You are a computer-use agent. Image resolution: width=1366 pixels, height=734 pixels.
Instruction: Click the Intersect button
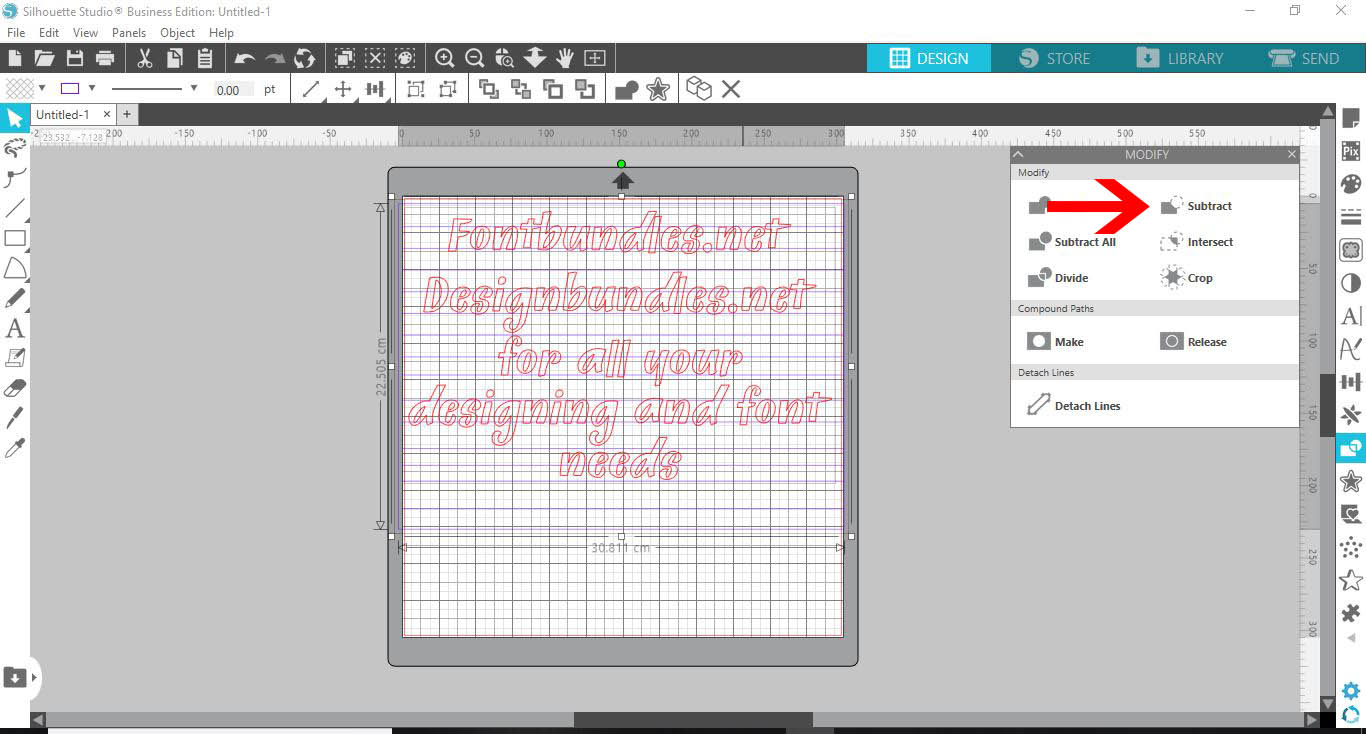tap(1196, 242)
